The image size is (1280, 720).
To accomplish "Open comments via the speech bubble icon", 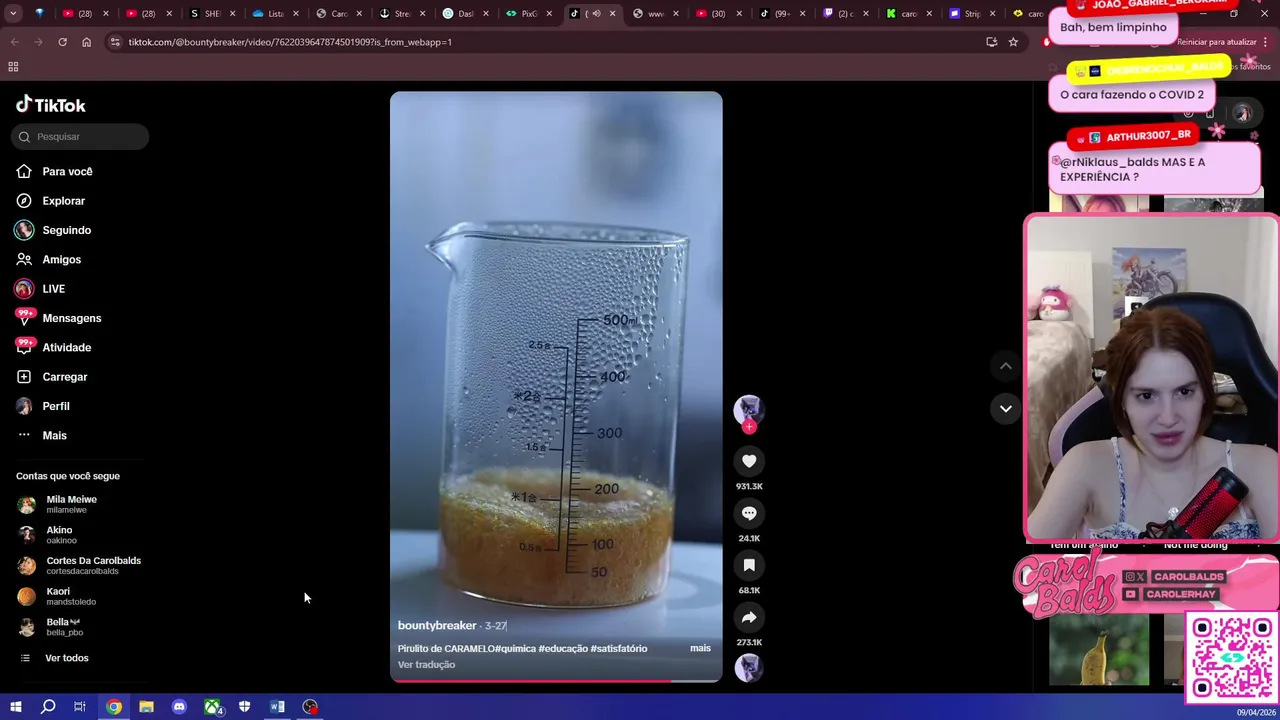I will [x=749, y=513].
